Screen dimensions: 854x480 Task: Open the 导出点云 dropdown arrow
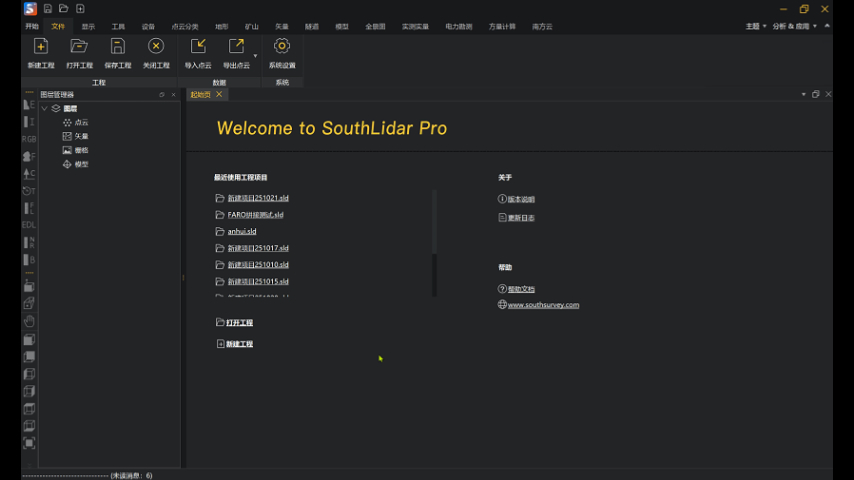255,55
